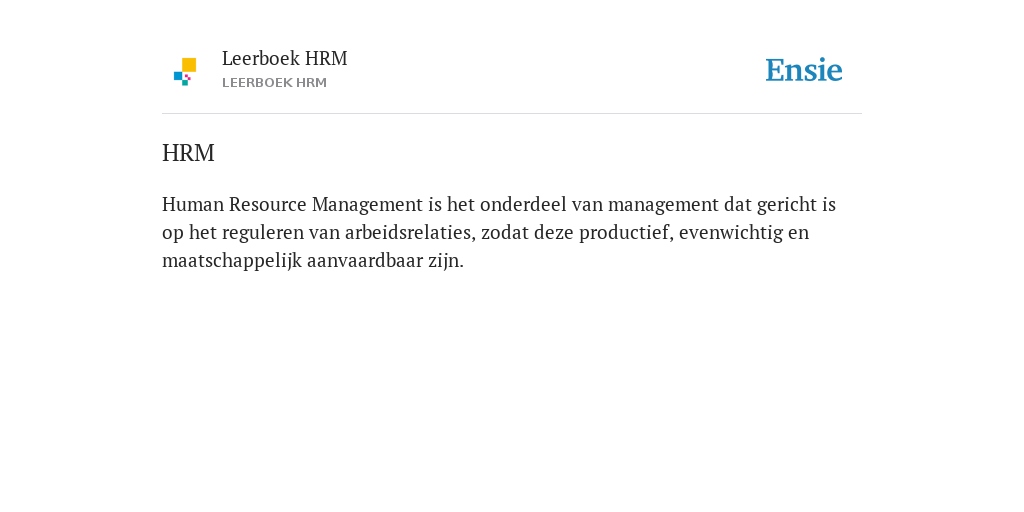The height and width of the screenshot is (512, 1024).
Task: Click the word 'zijn.' ending the definition
Action: click(x=446, y=261)
